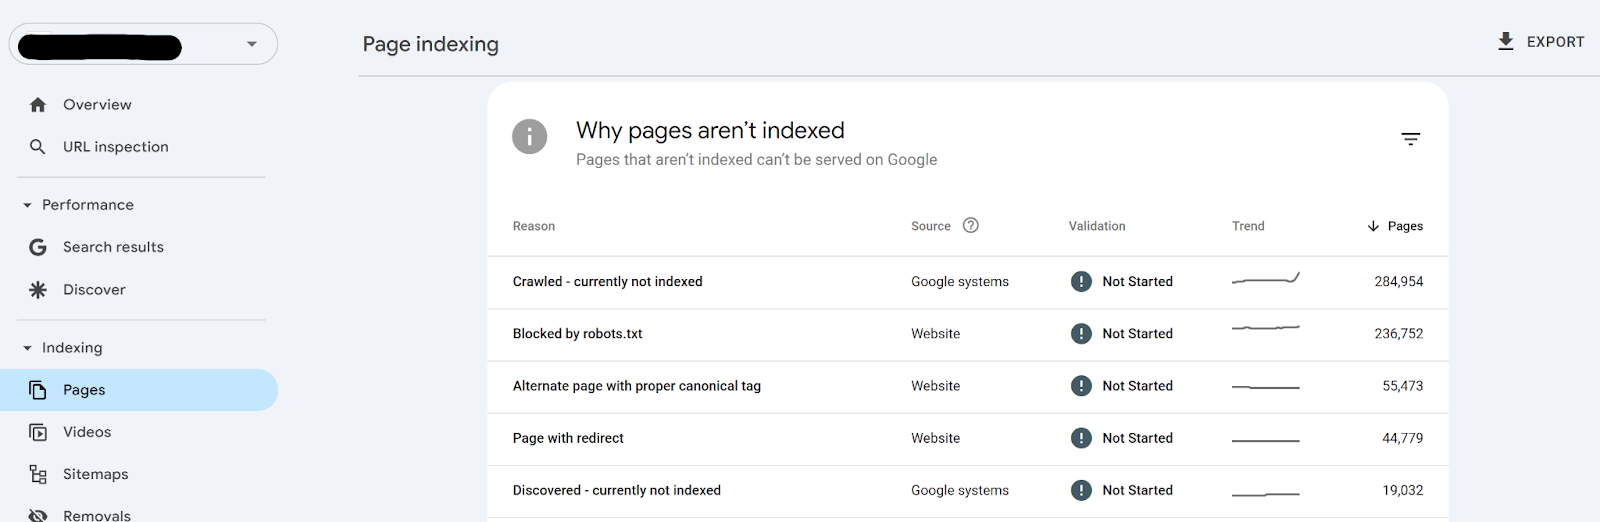This screenshot has width=1600, height=522.
Task: Click the 44,779 pages count
Action: (1403, 438)
